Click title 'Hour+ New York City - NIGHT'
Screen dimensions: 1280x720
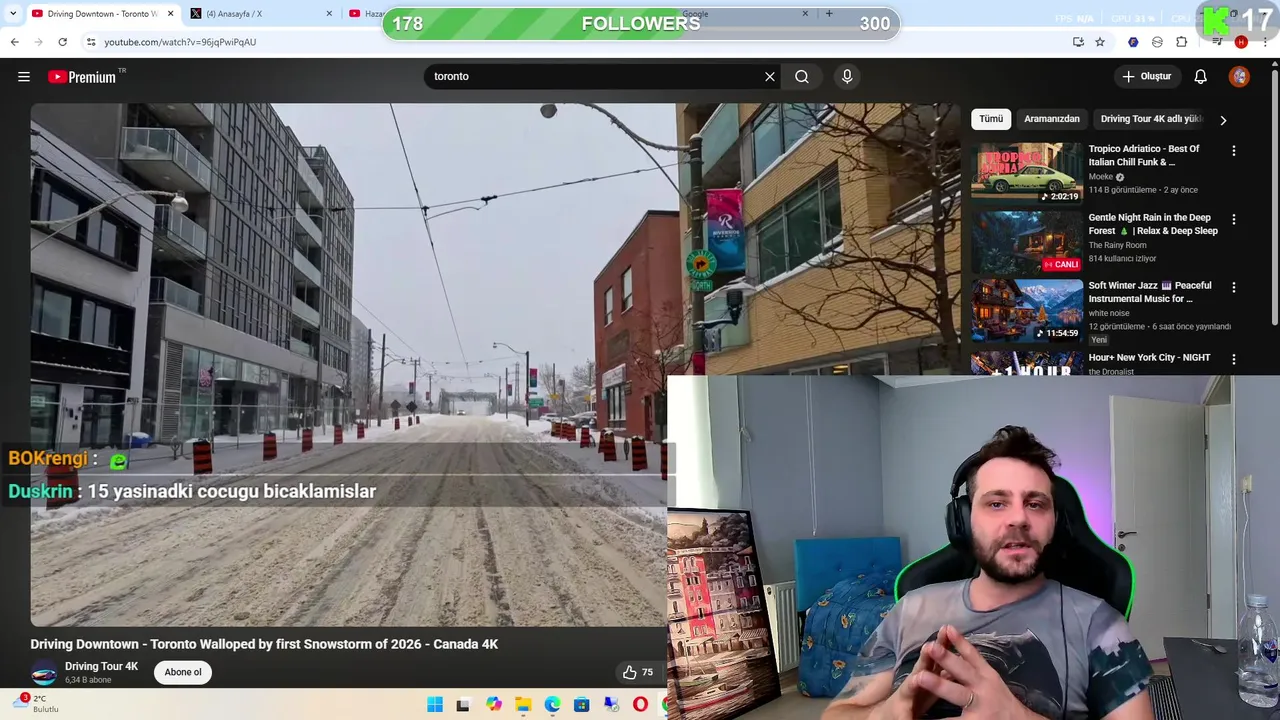click(x=1149, y=358)
